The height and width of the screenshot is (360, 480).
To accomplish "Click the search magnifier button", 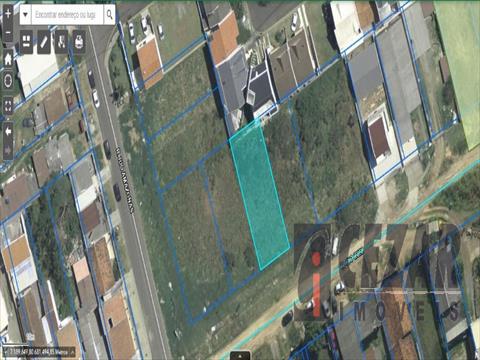I will [109, 14].
